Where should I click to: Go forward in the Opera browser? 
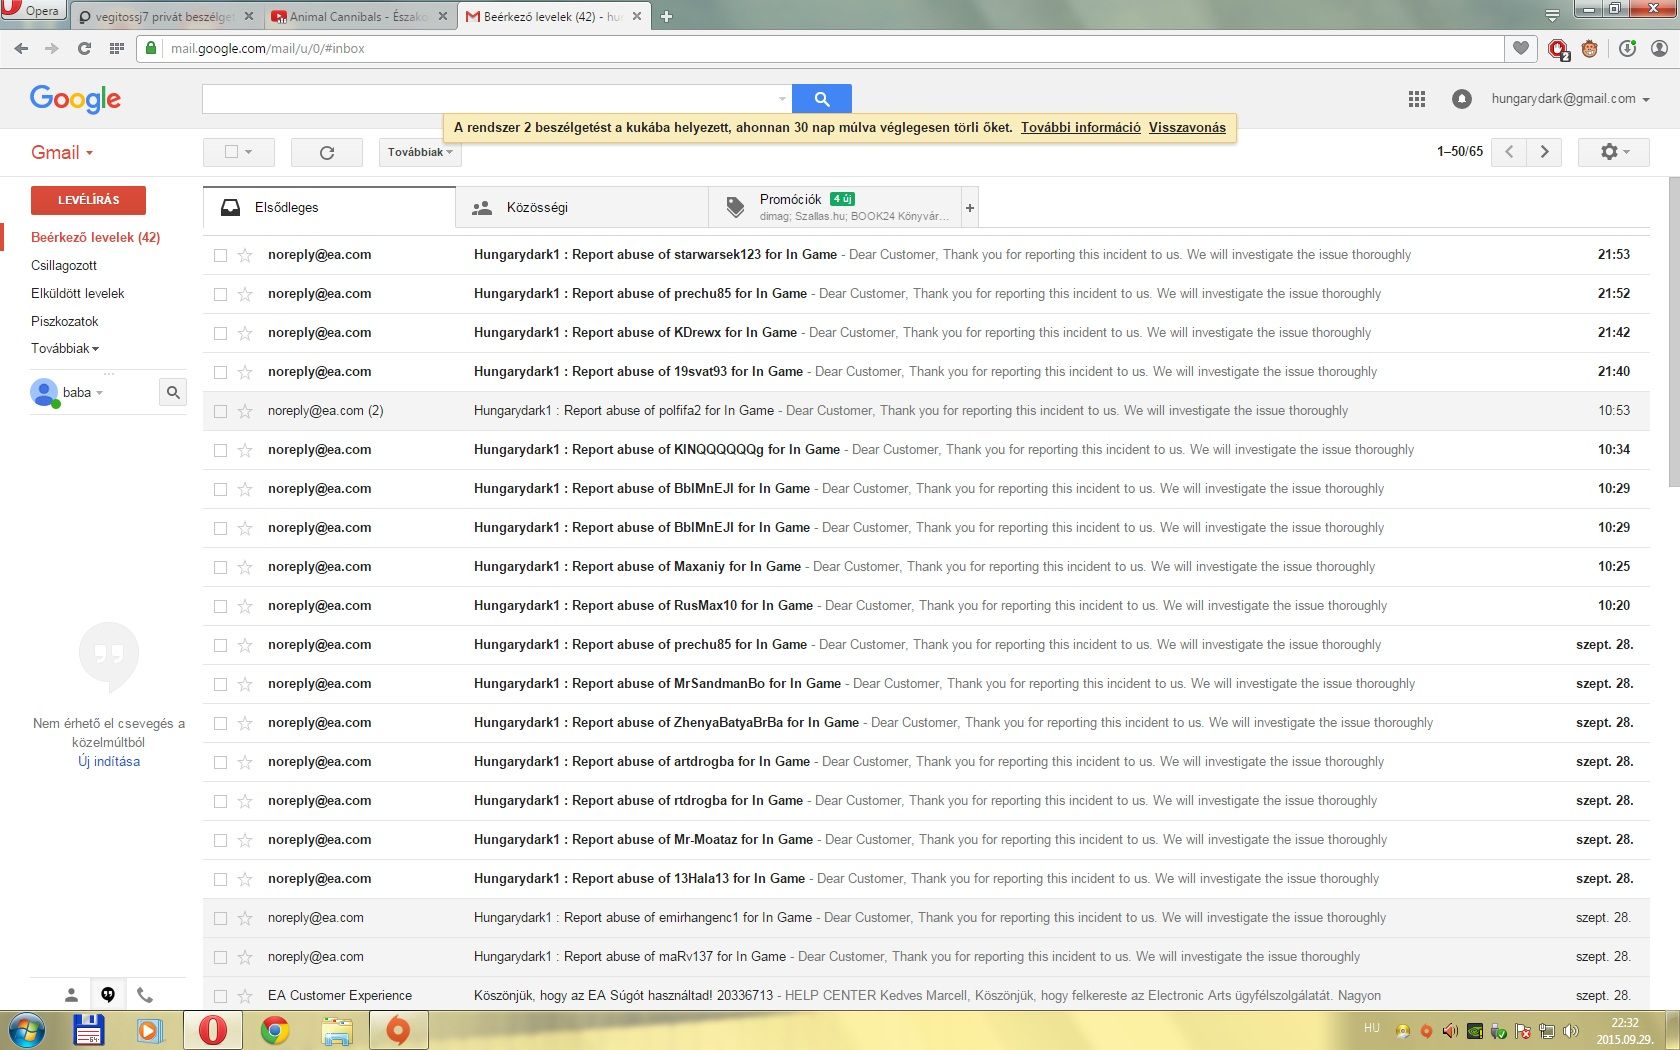(52, 48)
